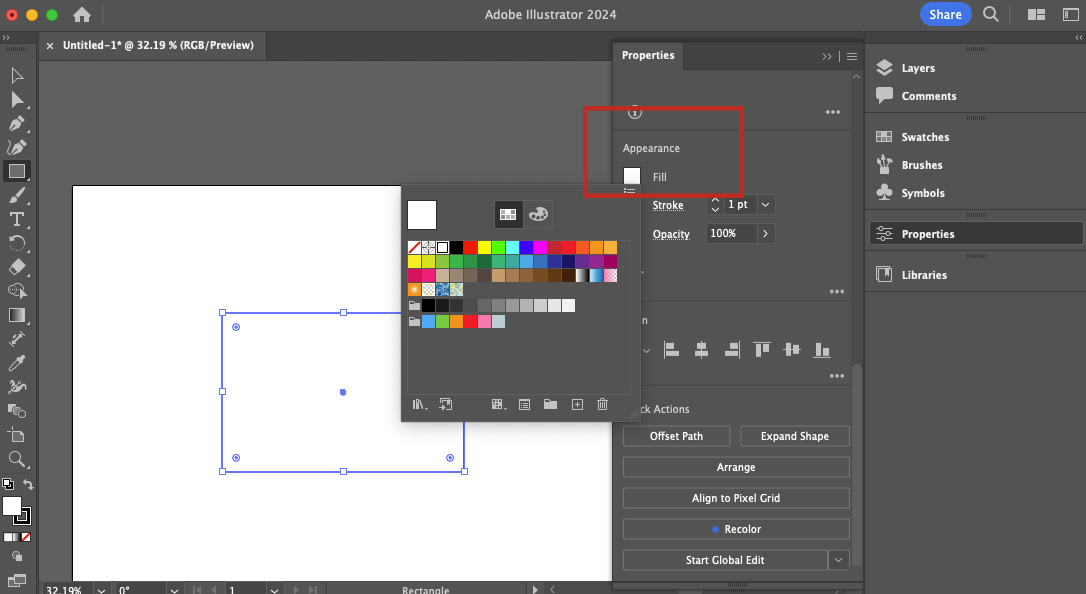The image size is (1086, 594).
Task: Select the Eraser tool
Action: (17, 267)
